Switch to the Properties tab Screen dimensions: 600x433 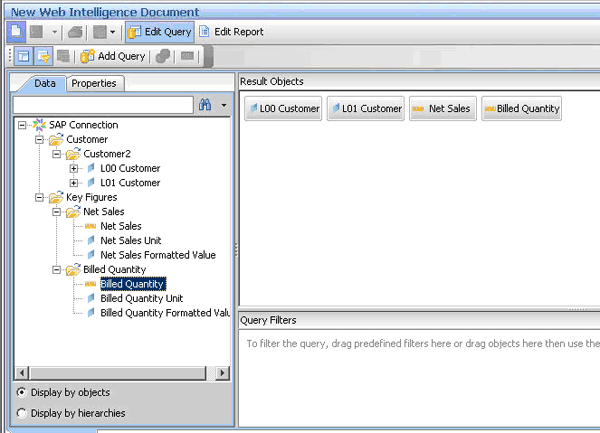[93, 83]
